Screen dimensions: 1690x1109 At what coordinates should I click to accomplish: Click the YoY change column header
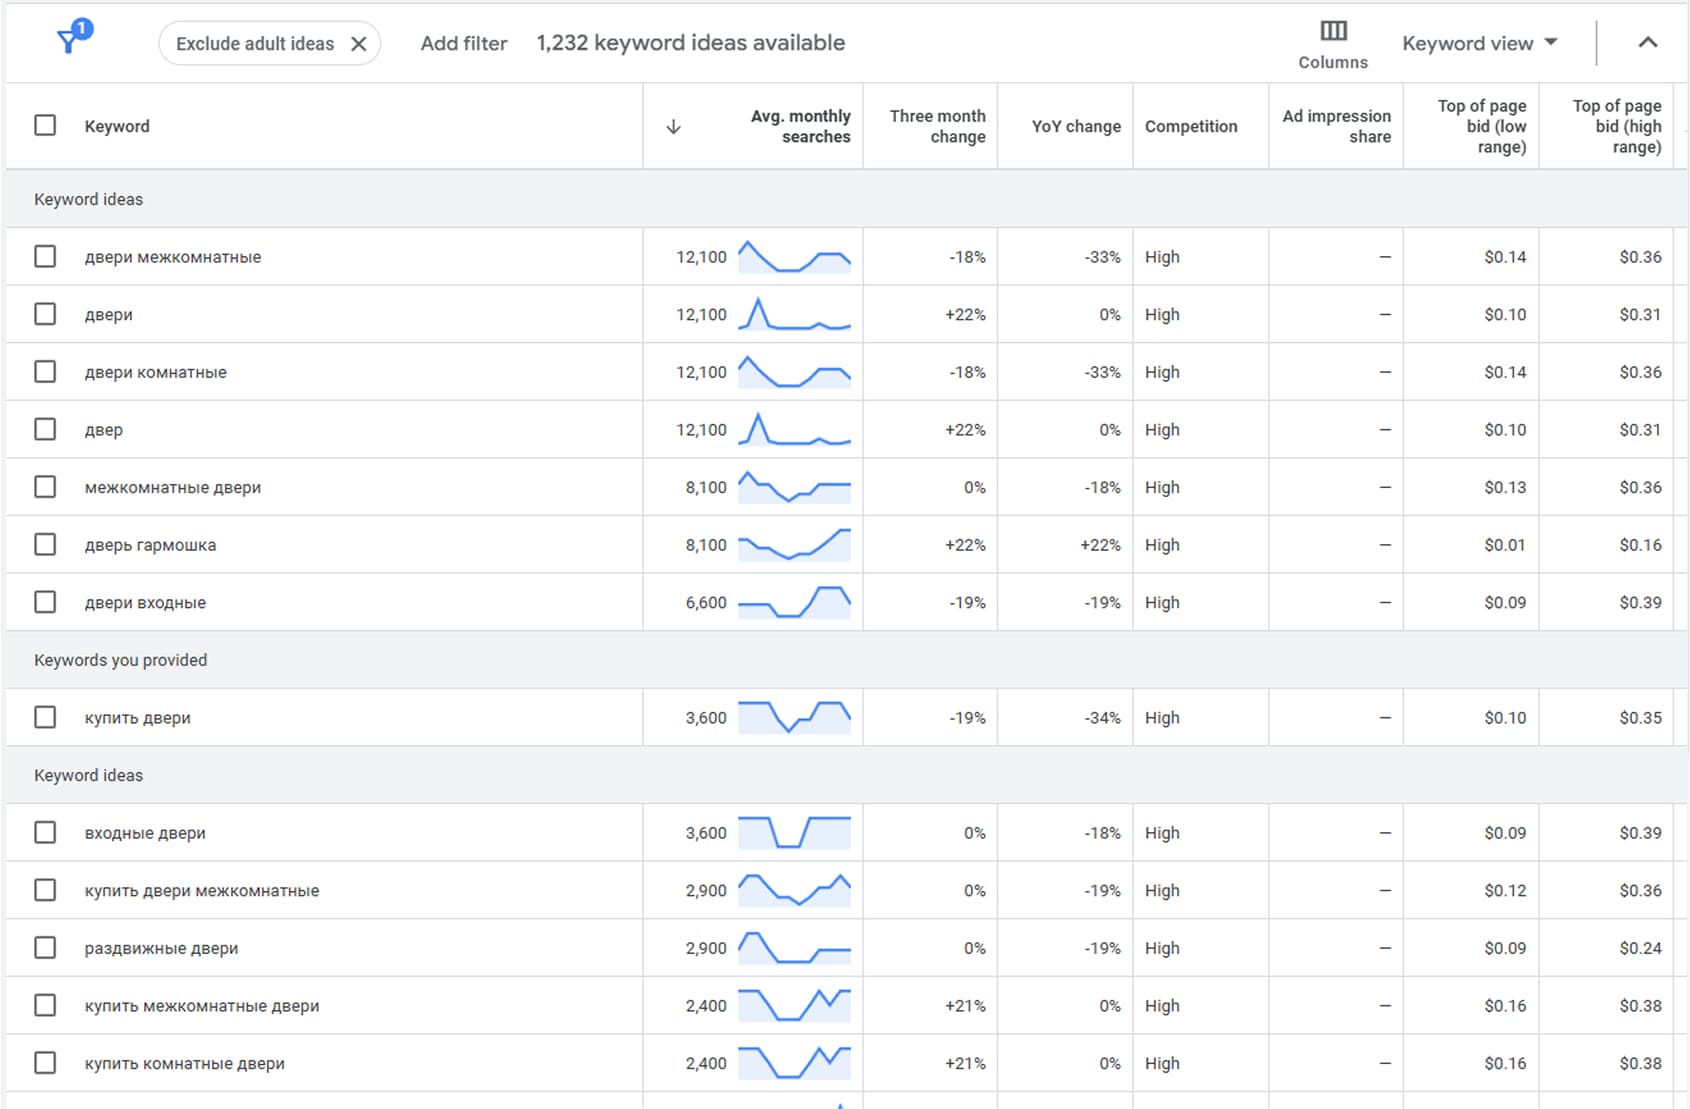(1076, 127)
